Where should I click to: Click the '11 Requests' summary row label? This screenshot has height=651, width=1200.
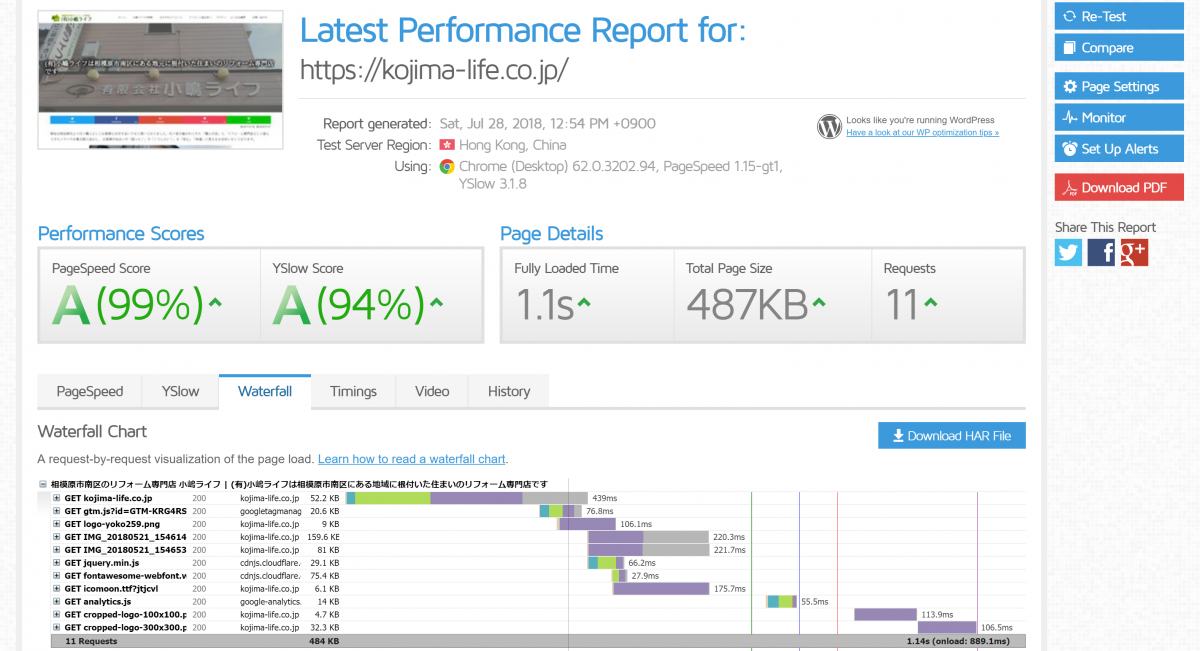[x=91, y=640]
